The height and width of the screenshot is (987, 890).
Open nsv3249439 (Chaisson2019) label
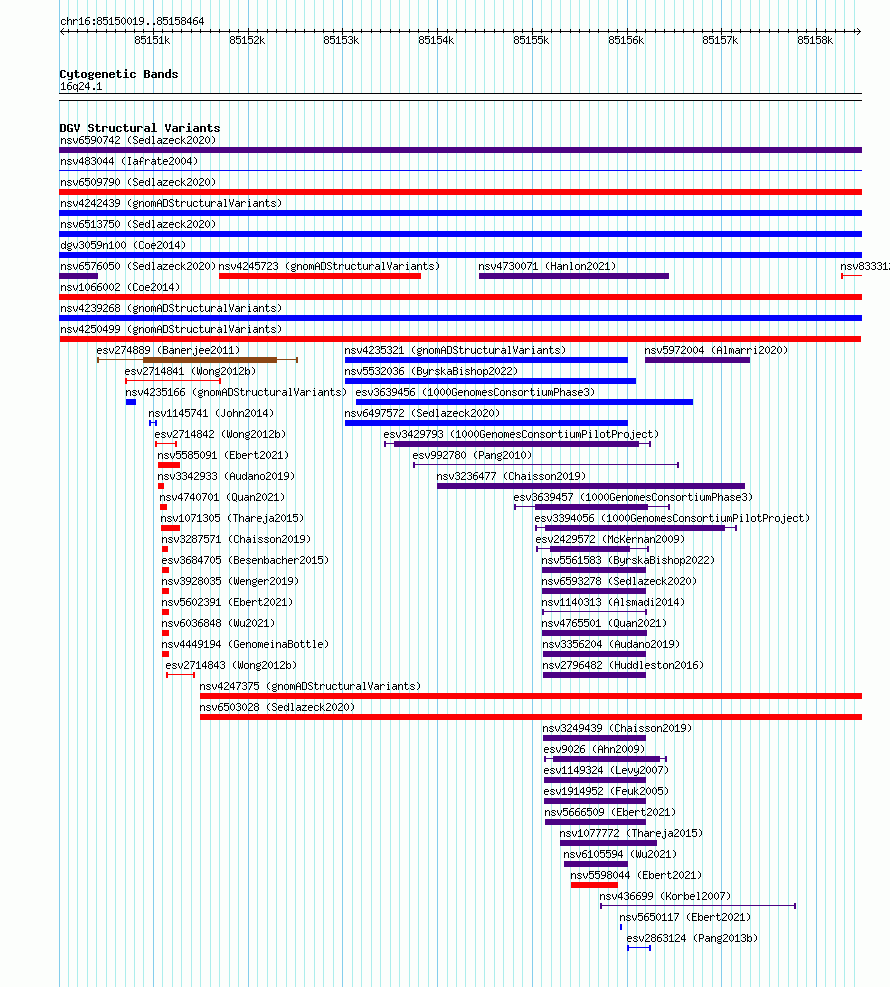point(617,728)
